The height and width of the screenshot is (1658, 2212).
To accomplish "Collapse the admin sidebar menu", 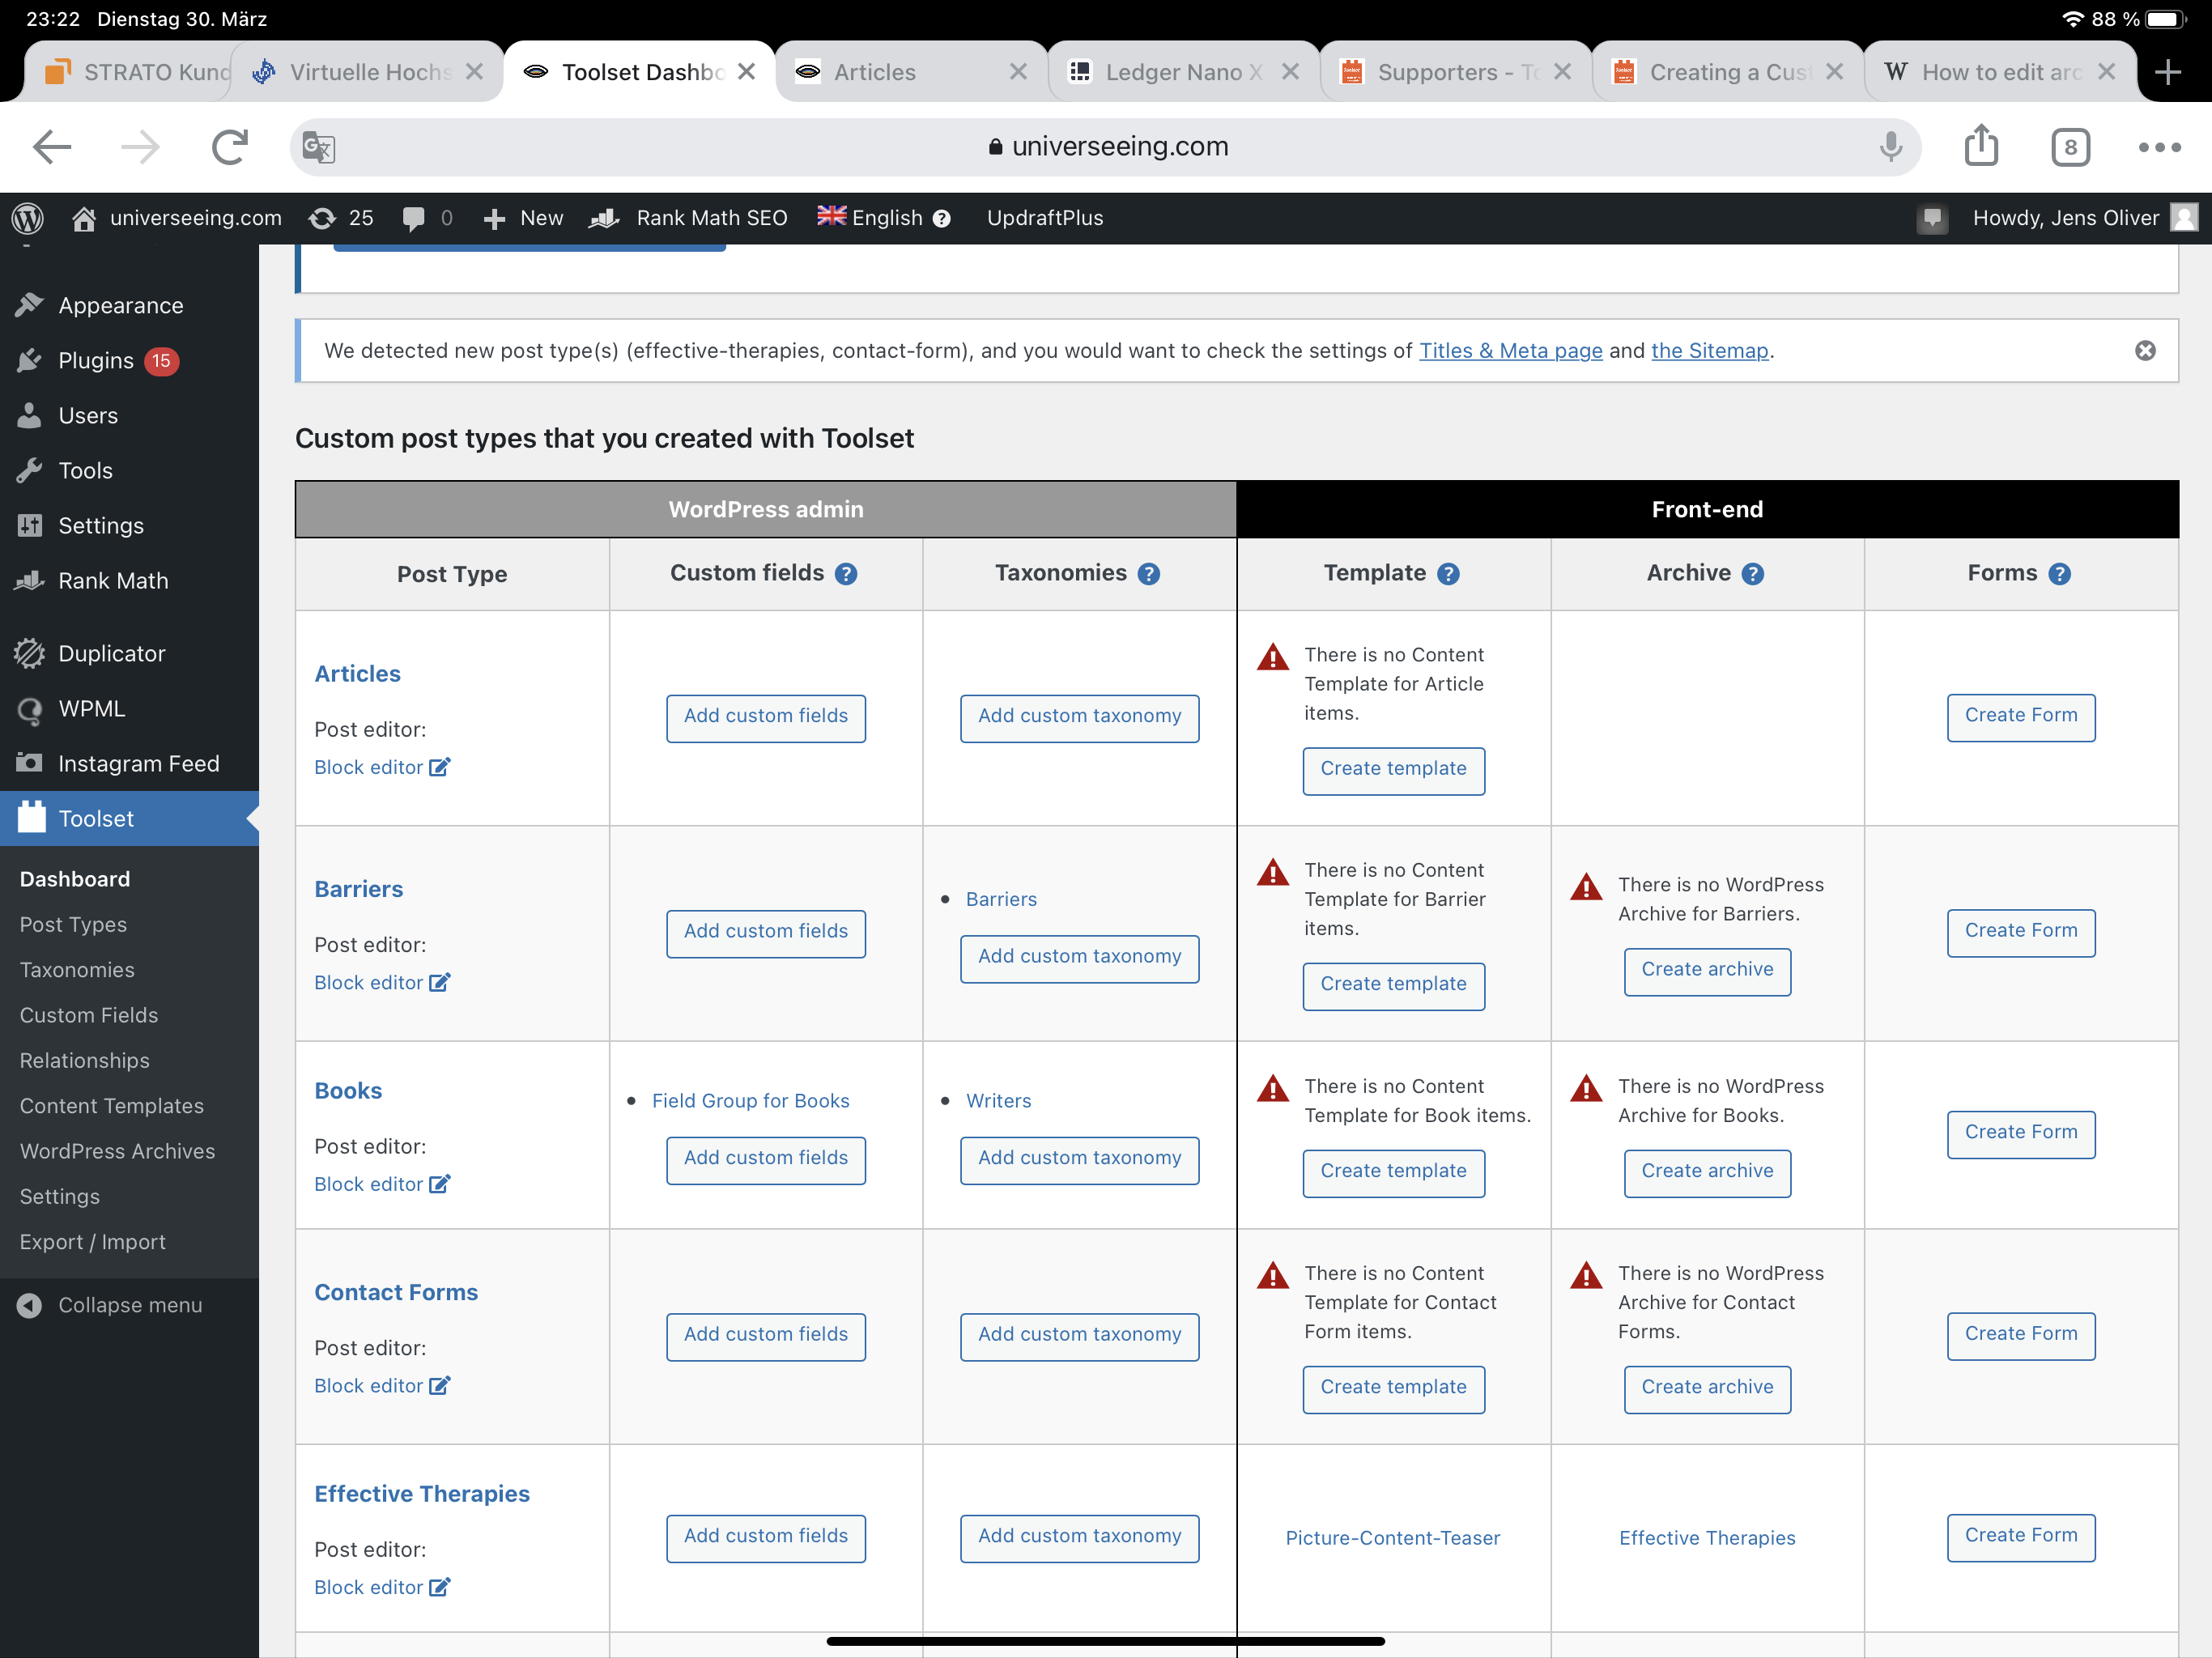I will pos(110,1304).
